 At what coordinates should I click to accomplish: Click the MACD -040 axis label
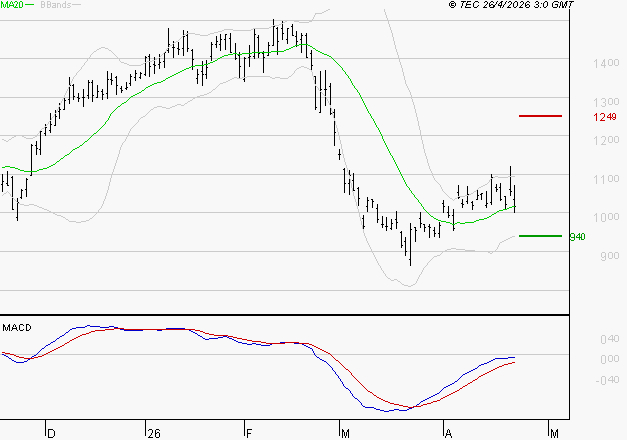click(x=607, y=380)
